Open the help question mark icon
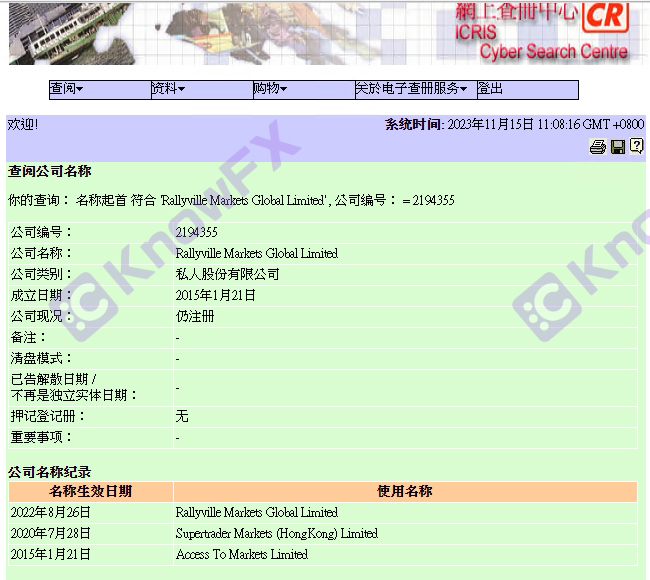Image resolution: width=650 pixels, height=580 pixels. pyautogui.click(x=636, y=146)
